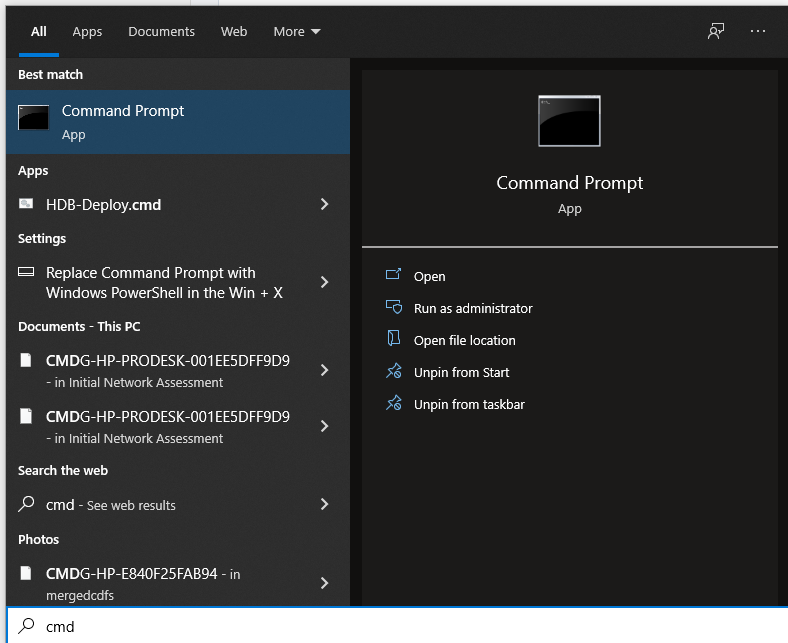Select cmd - See web results entry
The image size is (788, 643).
pyautogui.click(x=178, y=505)
